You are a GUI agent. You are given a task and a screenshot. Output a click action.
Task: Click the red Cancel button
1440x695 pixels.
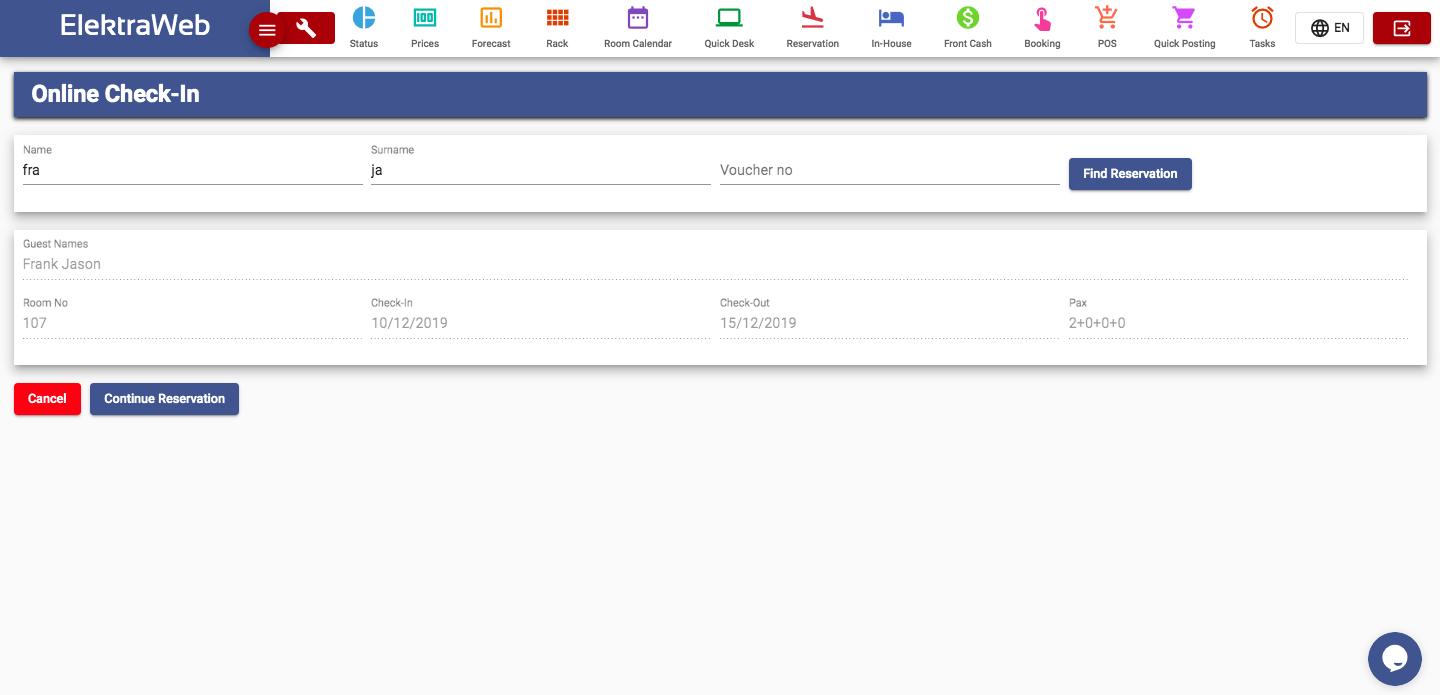click(x=47, y=399)
